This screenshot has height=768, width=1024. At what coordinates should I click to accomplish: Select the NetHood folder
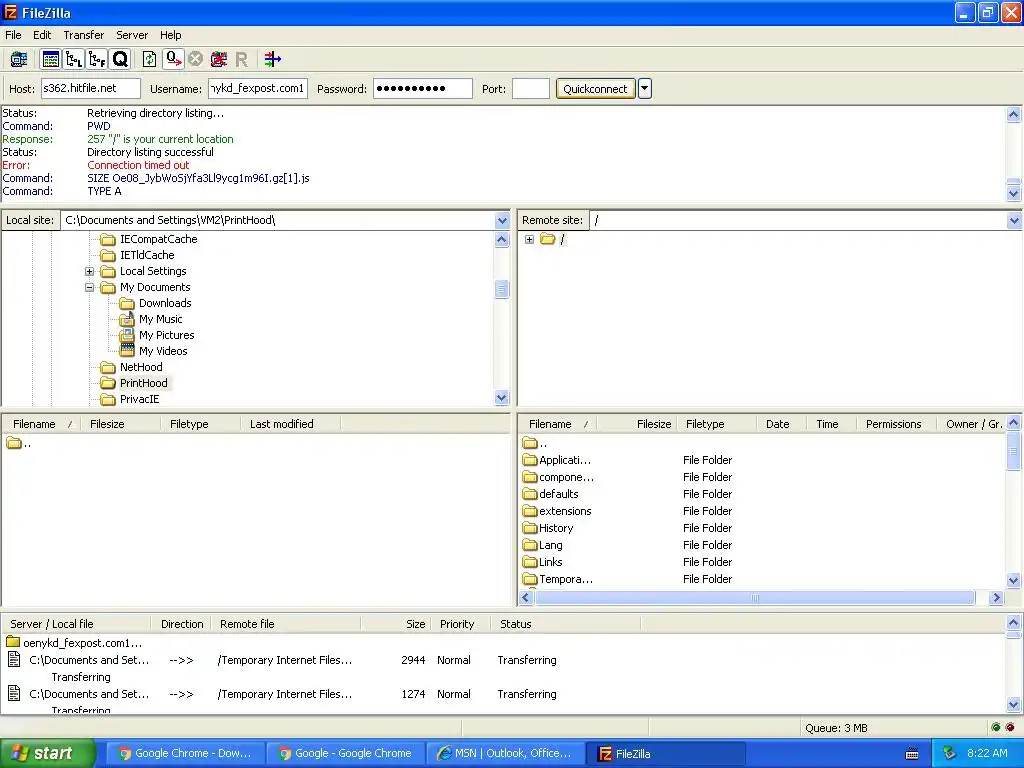tap(140, 367)
